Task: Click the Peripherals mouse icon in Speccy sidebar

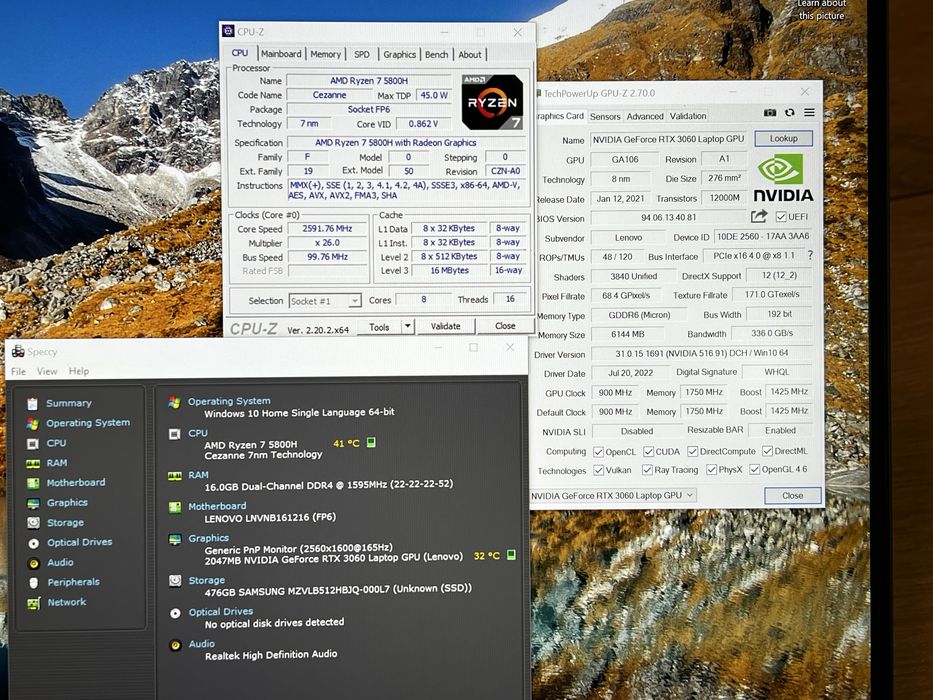Action: [34, 583]
